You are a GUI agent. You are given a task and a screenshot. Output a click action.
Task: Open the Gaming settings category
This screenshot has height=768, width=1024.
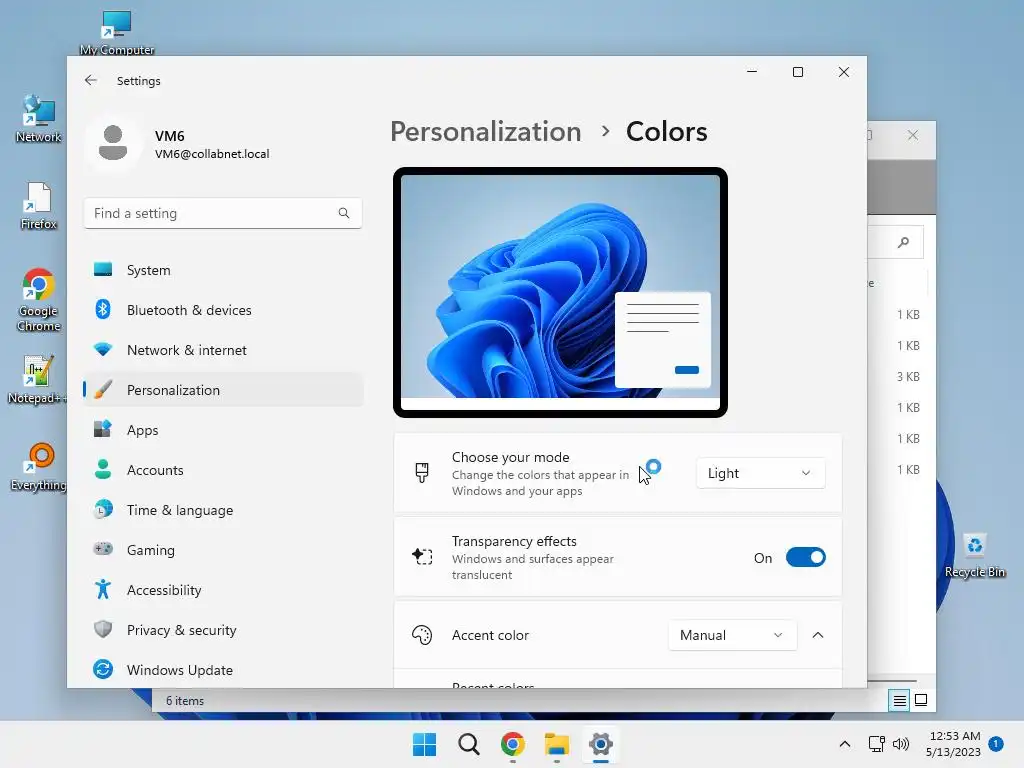[x=223, y=550]
